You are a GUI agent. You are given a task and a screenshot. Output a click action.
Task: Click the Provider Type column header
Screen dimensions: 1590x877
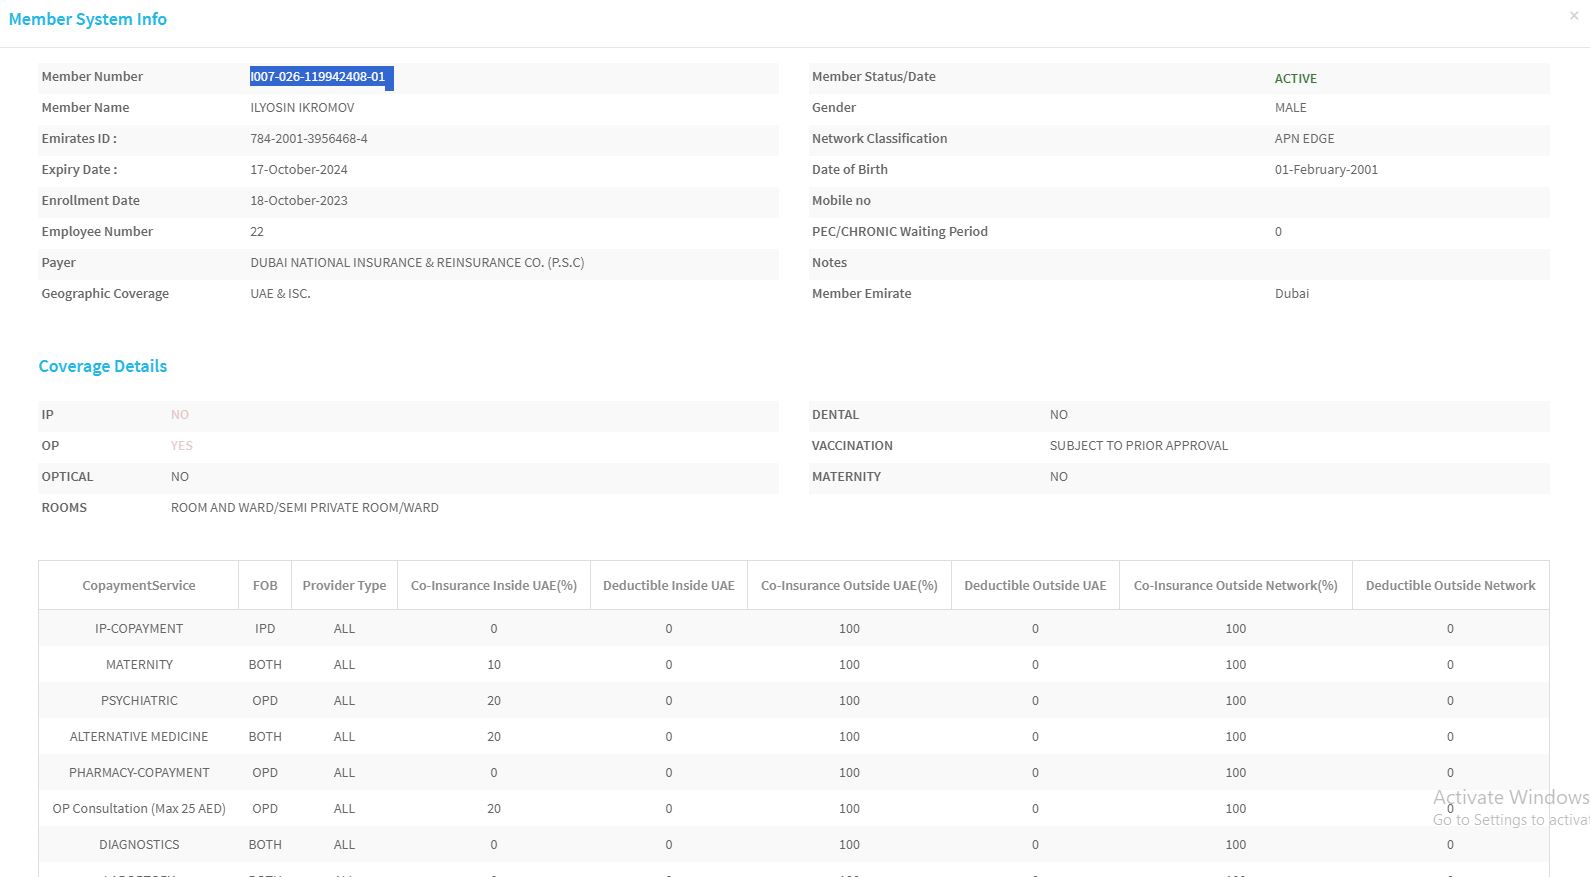tap(344, 586)
